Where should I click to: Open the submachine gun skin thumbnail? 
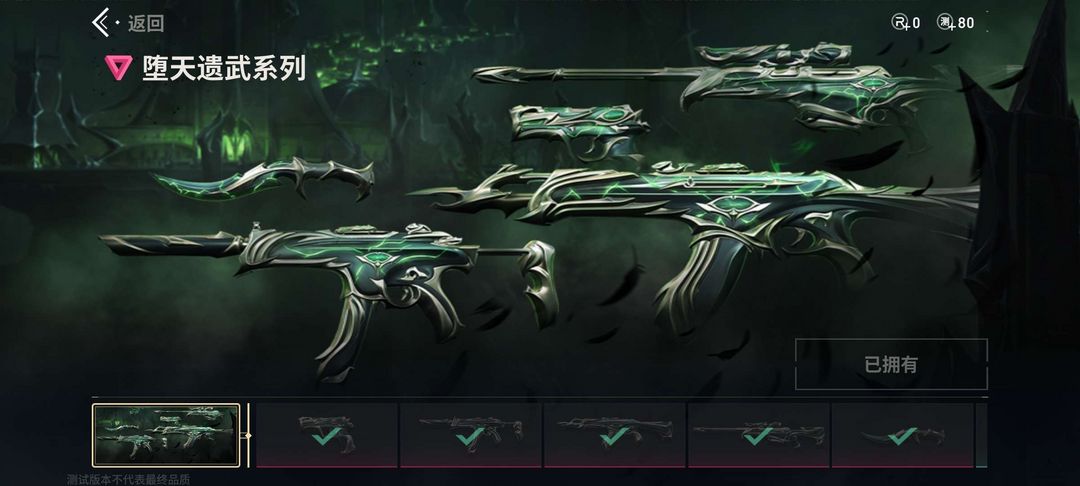(470, 435)
